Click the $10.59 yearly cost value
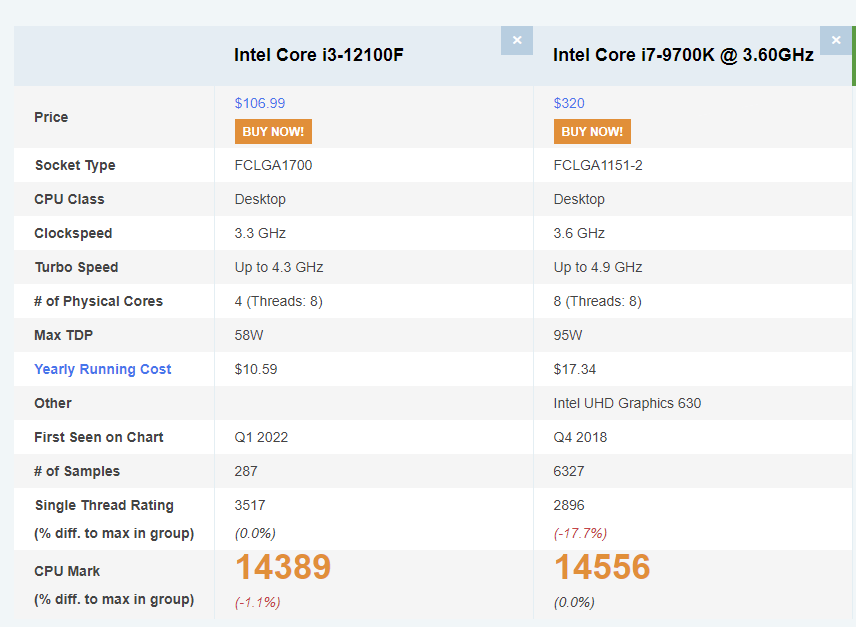The height and width of the screenshot is (627, 856). pos(255,369)
